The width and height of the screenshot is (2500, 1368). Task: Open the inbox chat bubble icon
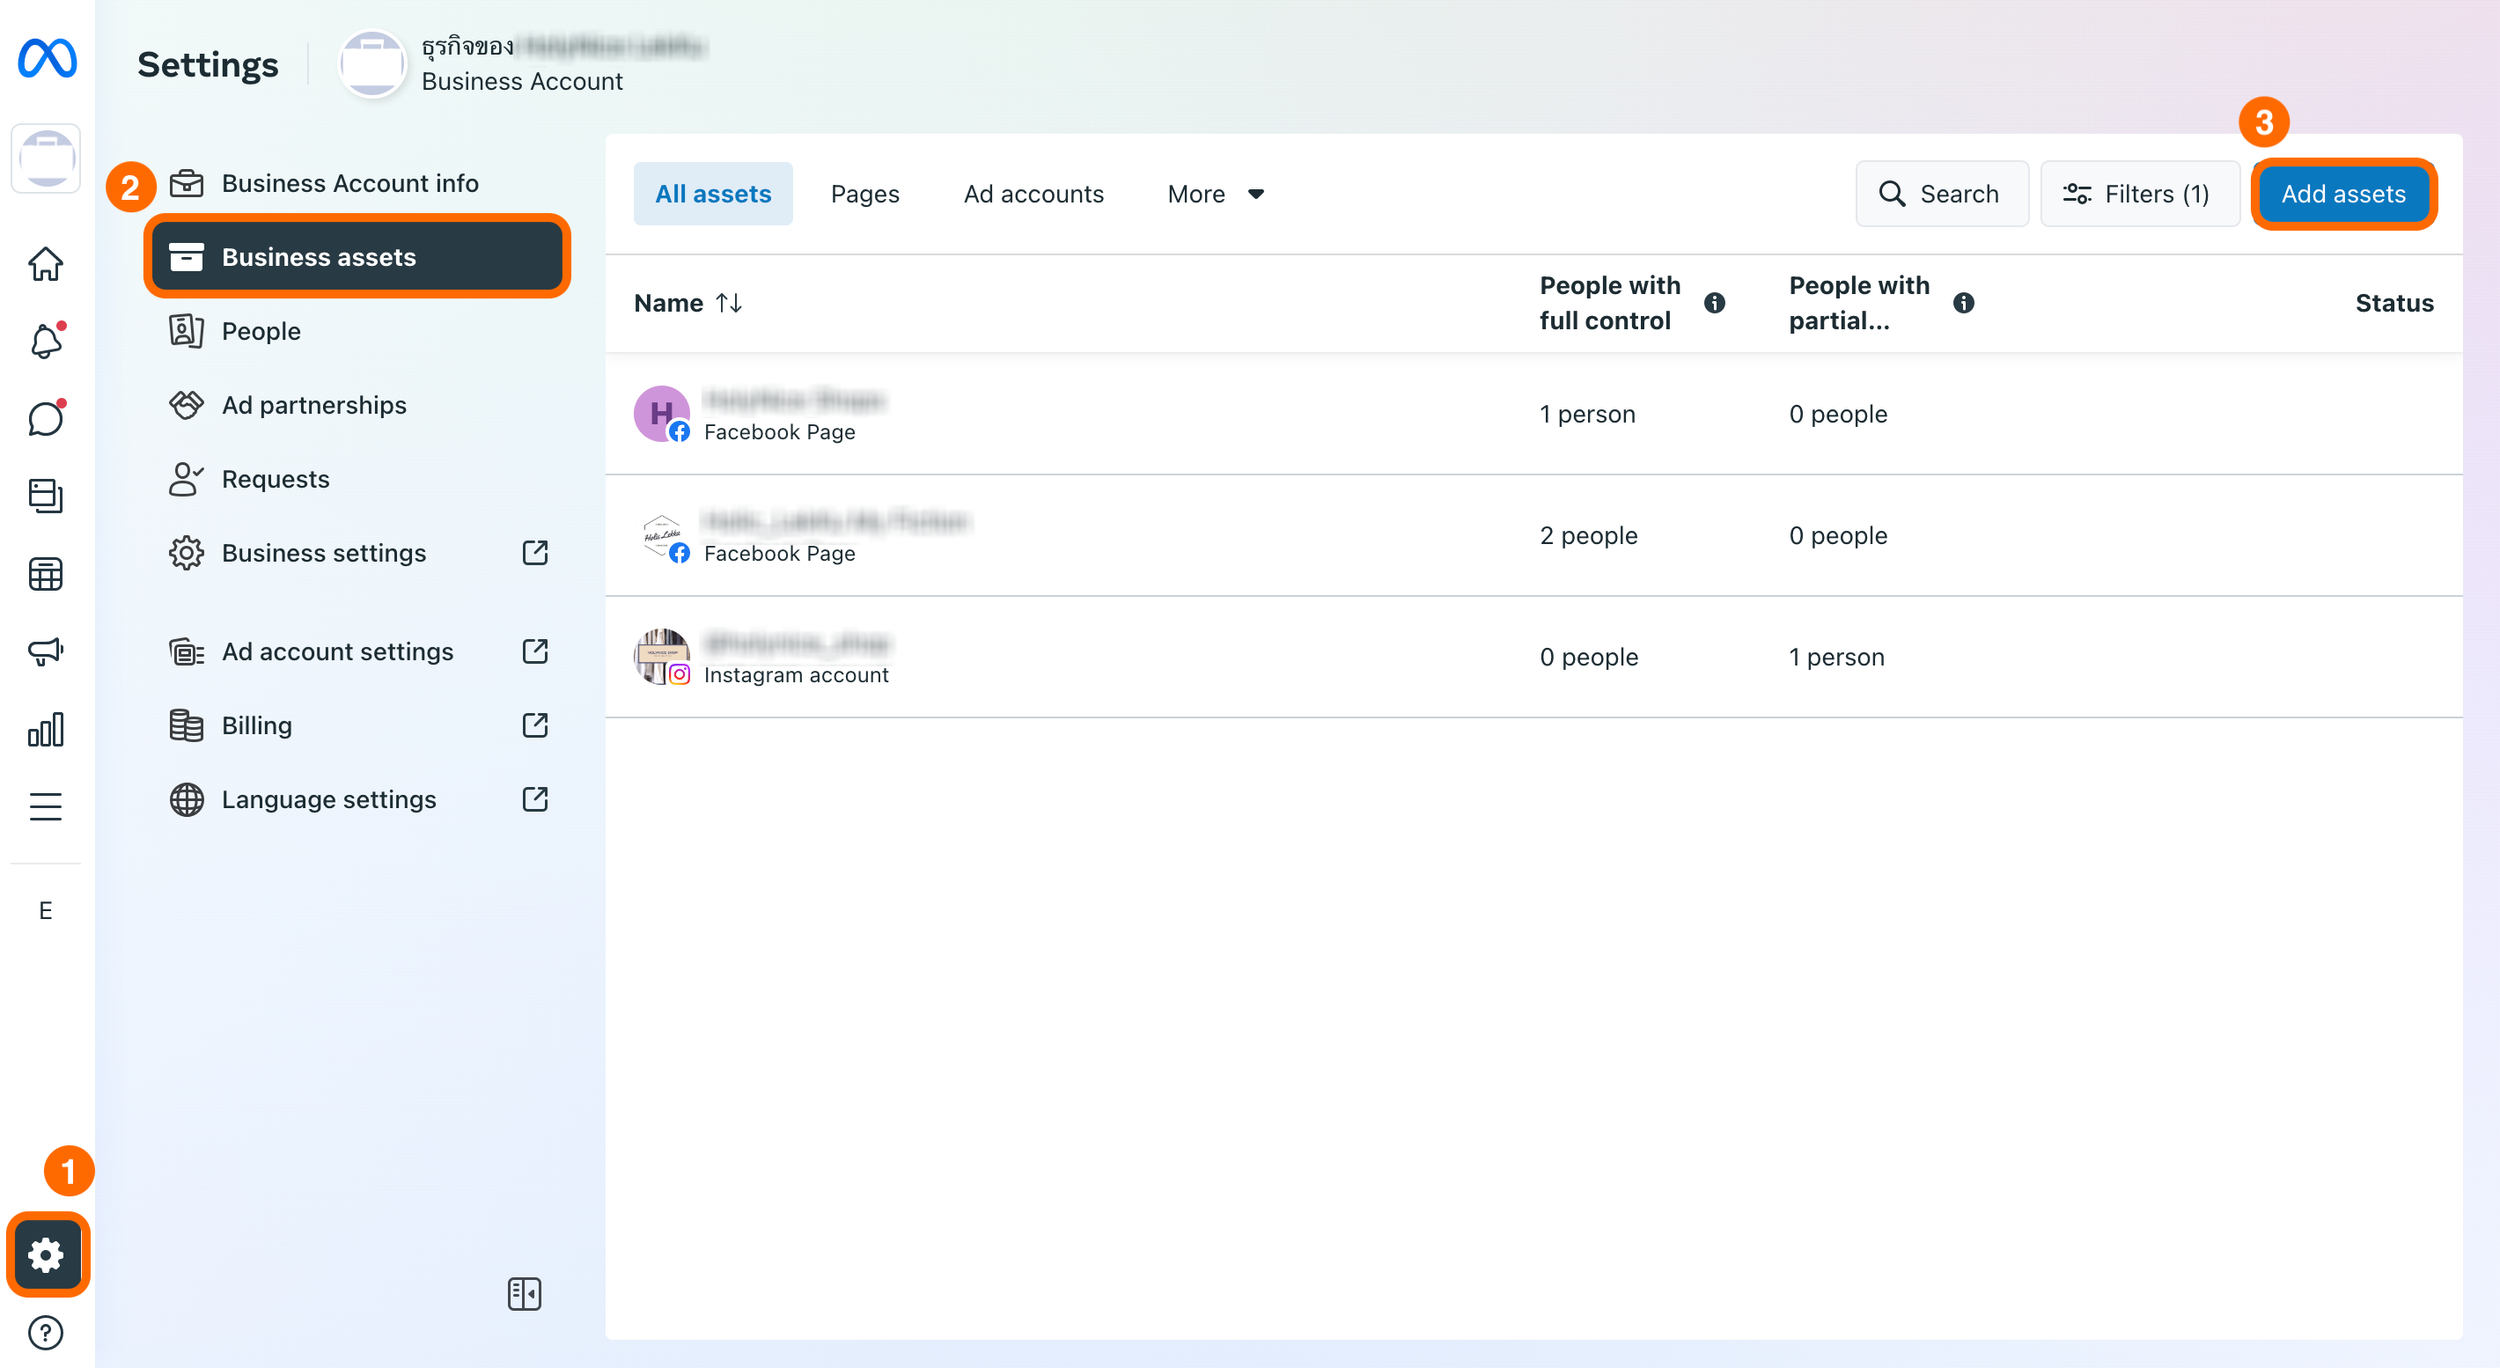point(45,419)
